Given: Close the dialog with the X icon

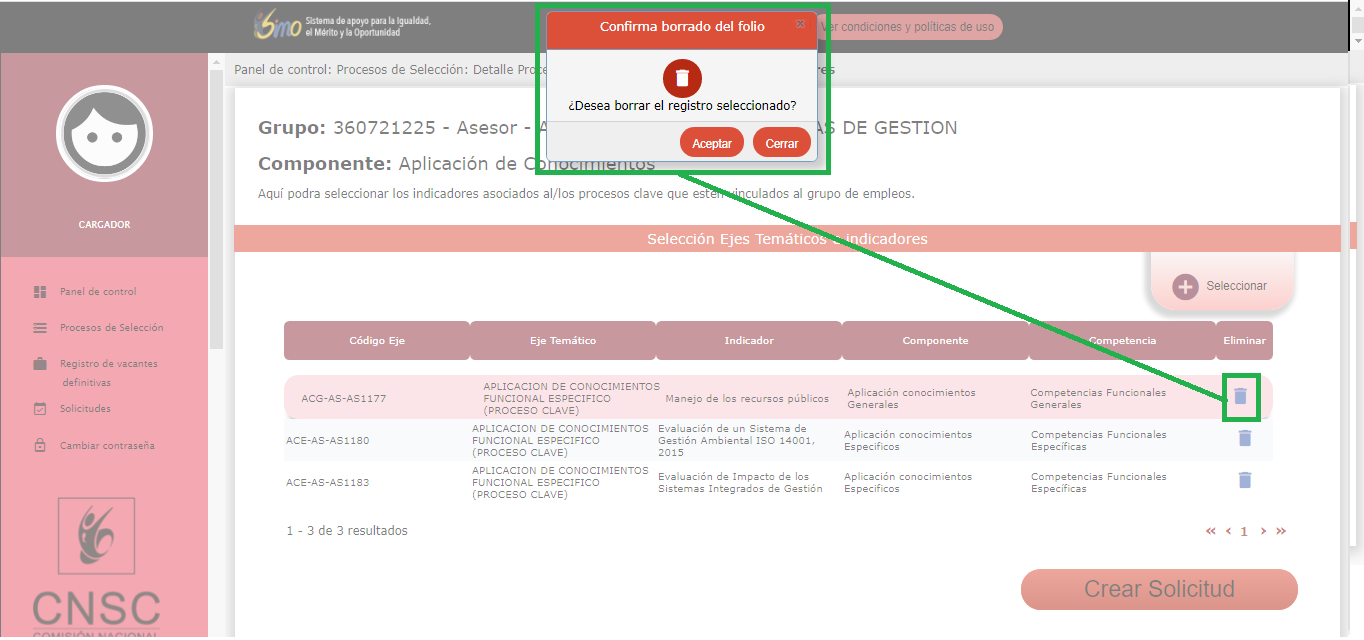Looking at the screenshot, I should [800, 24].
